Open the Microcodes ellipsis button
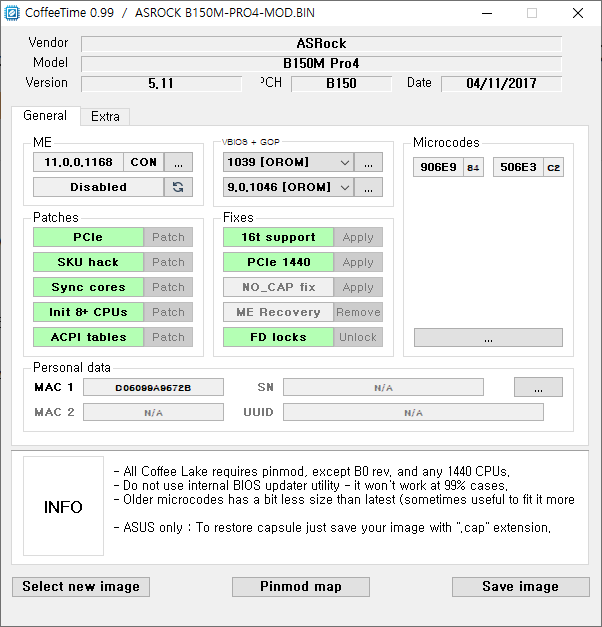 488,338
